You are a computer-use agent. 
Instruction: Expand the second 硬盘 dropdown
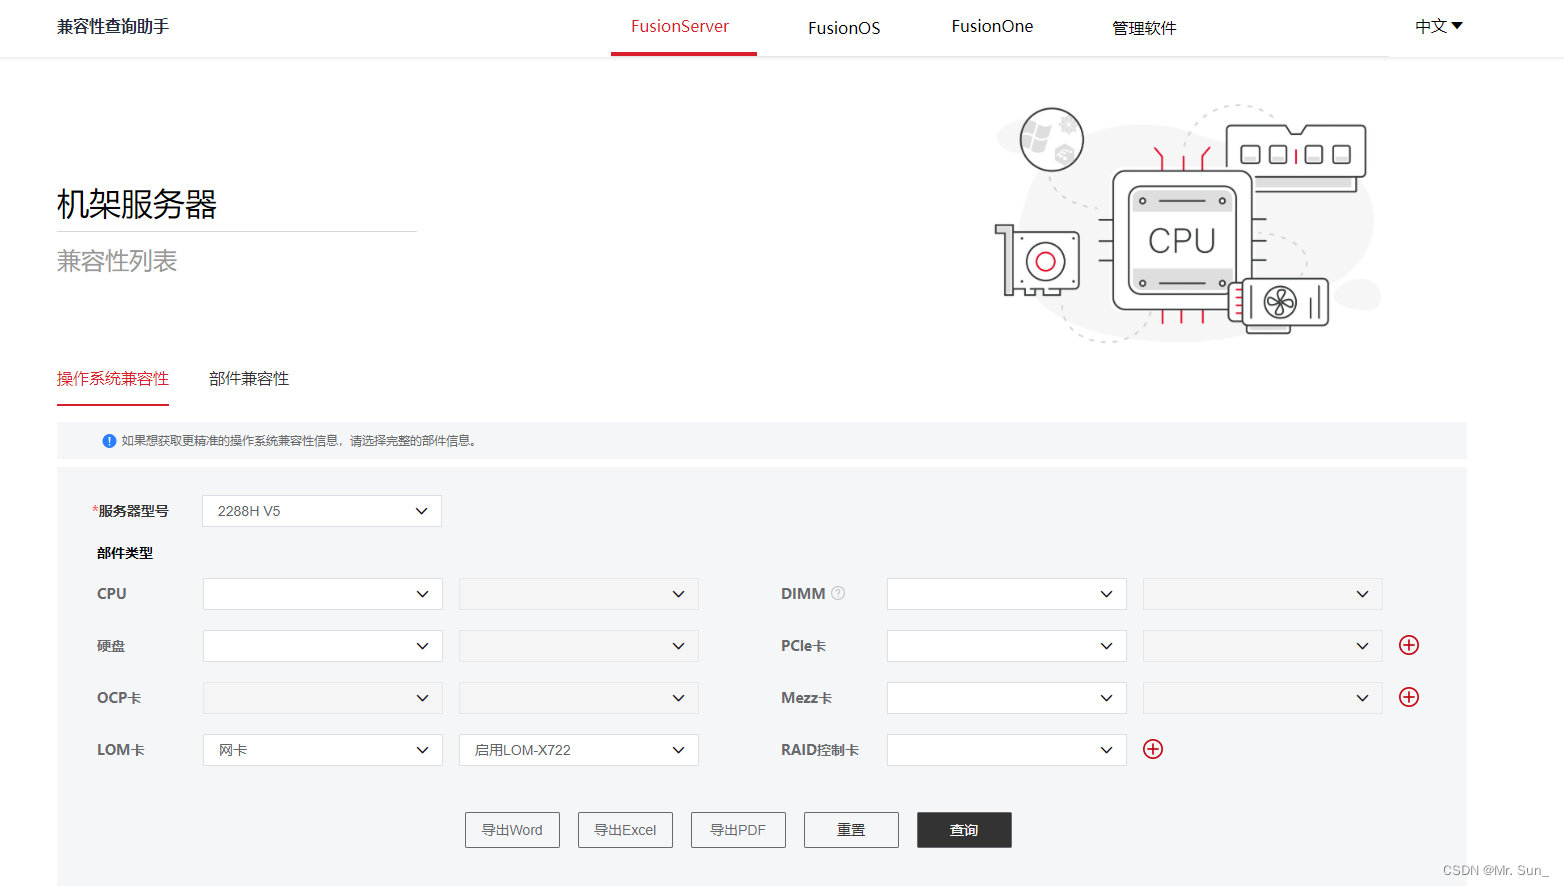click(579, 646)
